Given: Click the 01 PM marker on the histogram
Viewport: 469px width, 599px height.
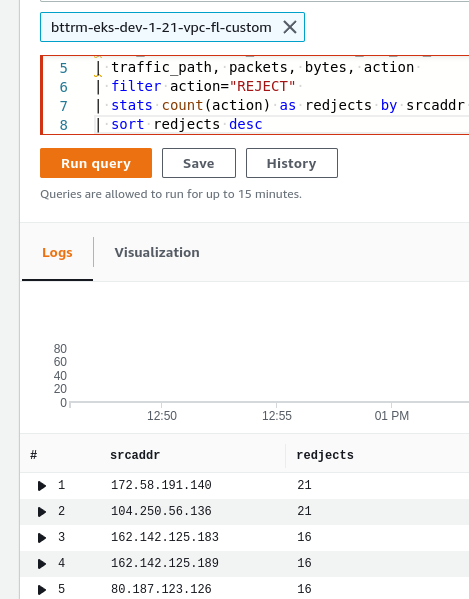Looking at the screenshot, I should pyautogui.click(x=391, y=415).
